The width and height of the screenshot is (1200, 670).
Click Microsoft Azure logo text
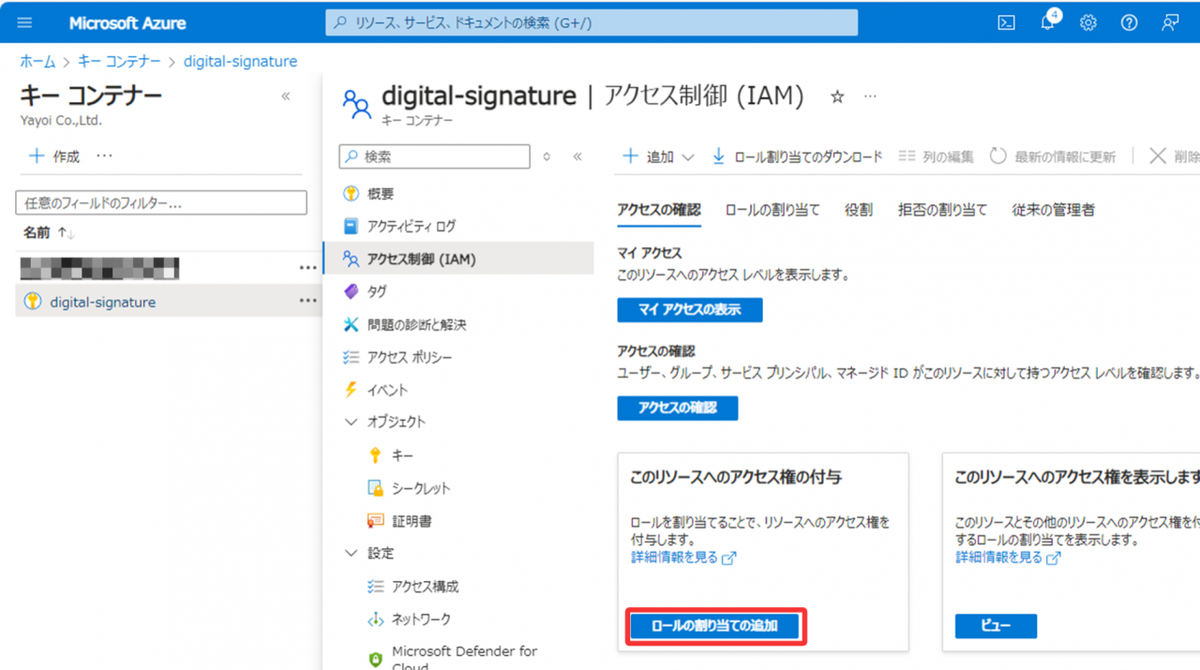click(127, 22)
